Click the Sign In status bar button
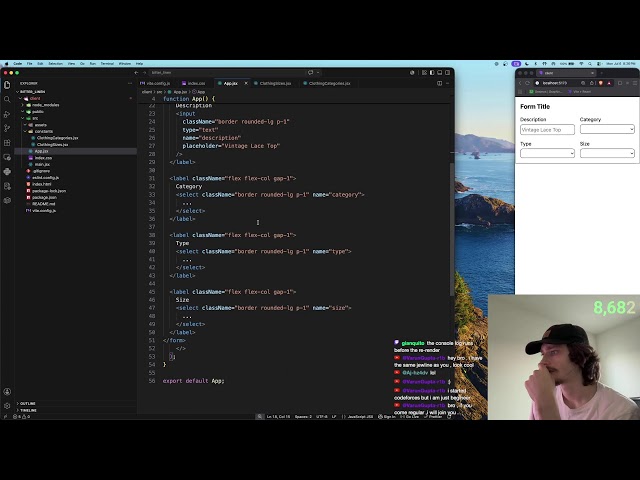Image resolution: width=640 pixels, height=480 pixels. click(x=387, y=417)
